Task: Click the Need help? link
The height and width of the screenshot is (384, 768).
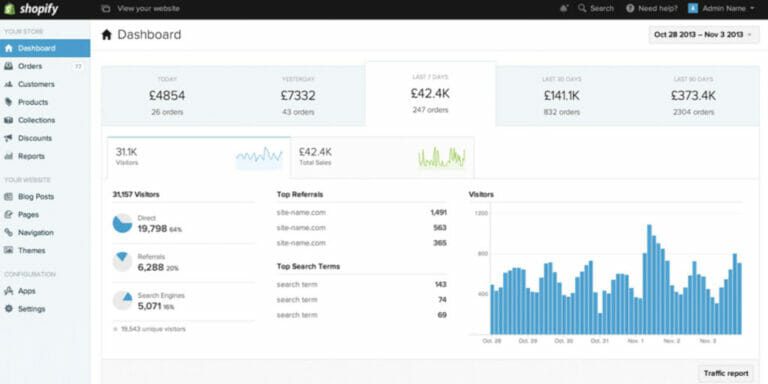Action: pyautogui.click(x=652, y=8)
